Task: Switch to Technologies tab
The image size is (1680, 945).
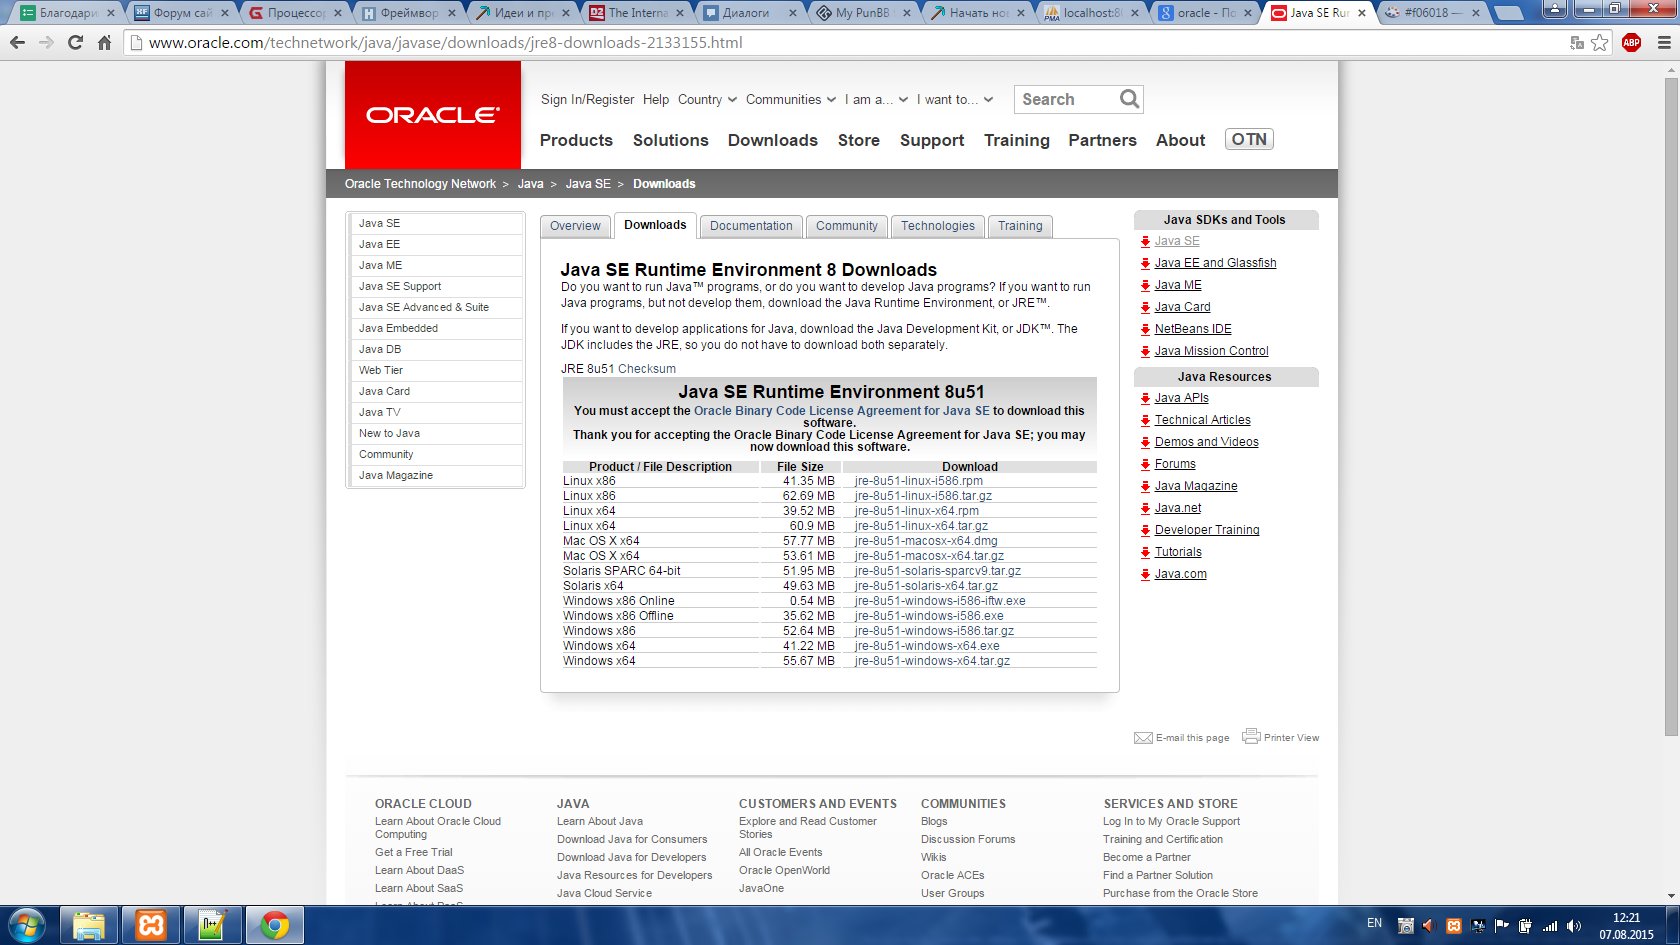Action: [x=937, y=226]
